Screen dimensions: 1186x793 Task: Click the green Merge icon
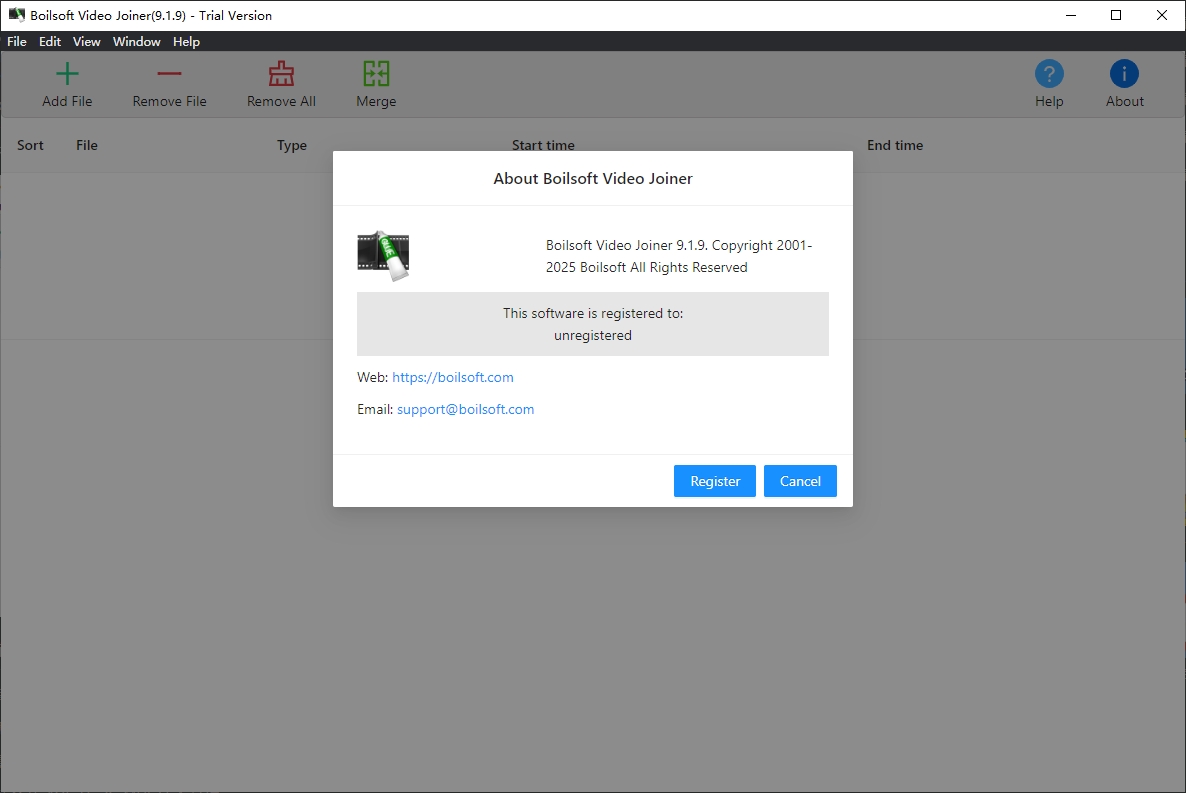[x=376, y=74]
